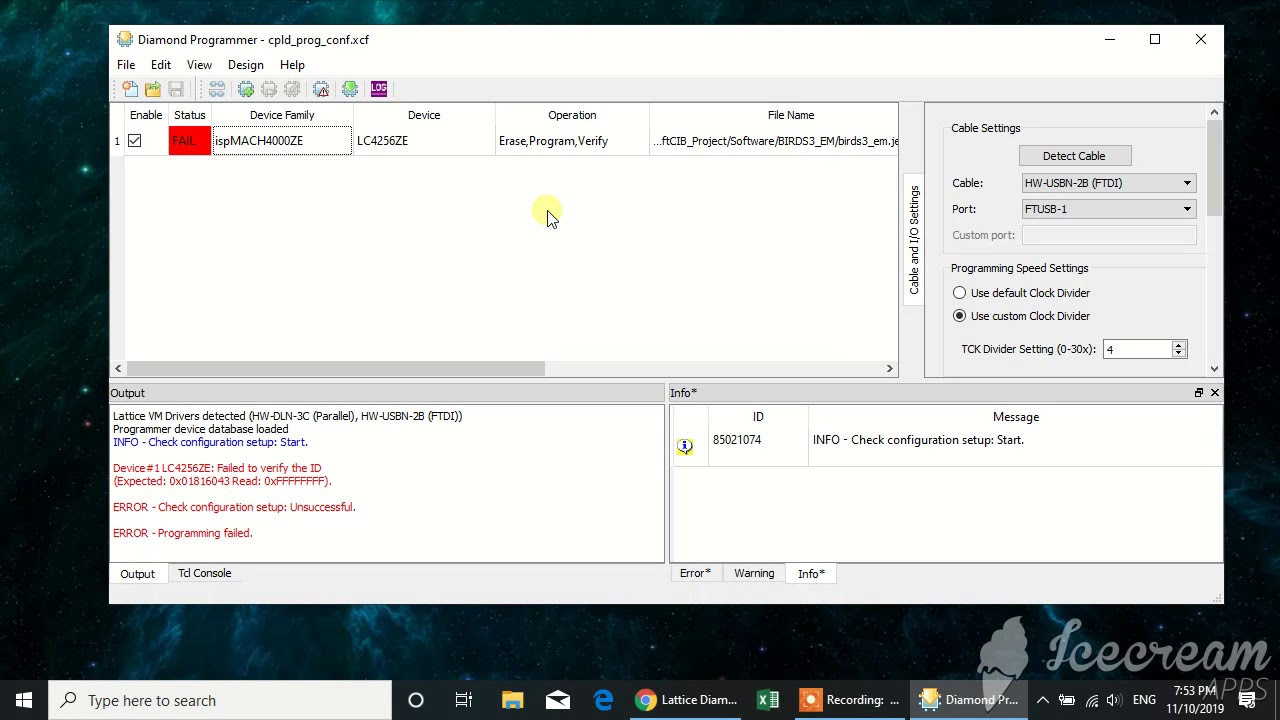Viewport: 1280px width, 720px height.
Task: Click the birds3_em file name cell
Action: point(775,141)
